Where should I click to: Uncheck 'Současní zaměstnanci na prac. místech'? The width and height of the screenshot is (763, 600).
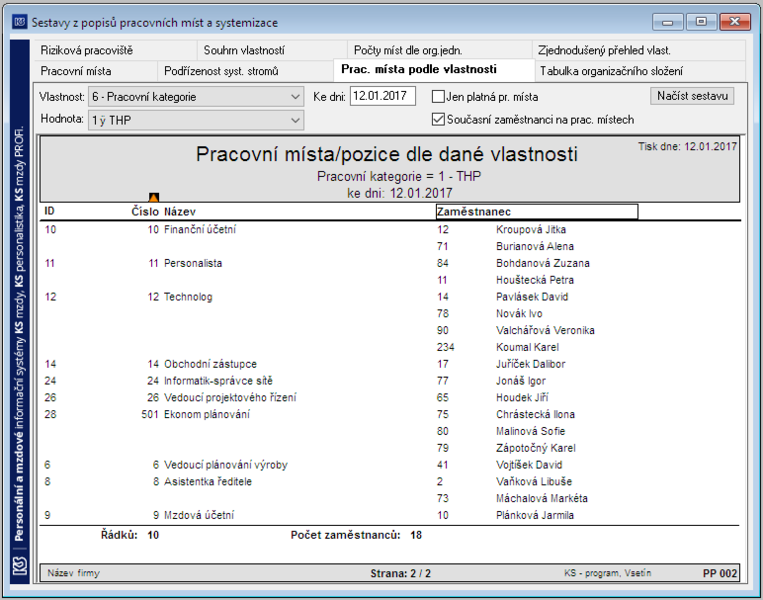[438, 119]
